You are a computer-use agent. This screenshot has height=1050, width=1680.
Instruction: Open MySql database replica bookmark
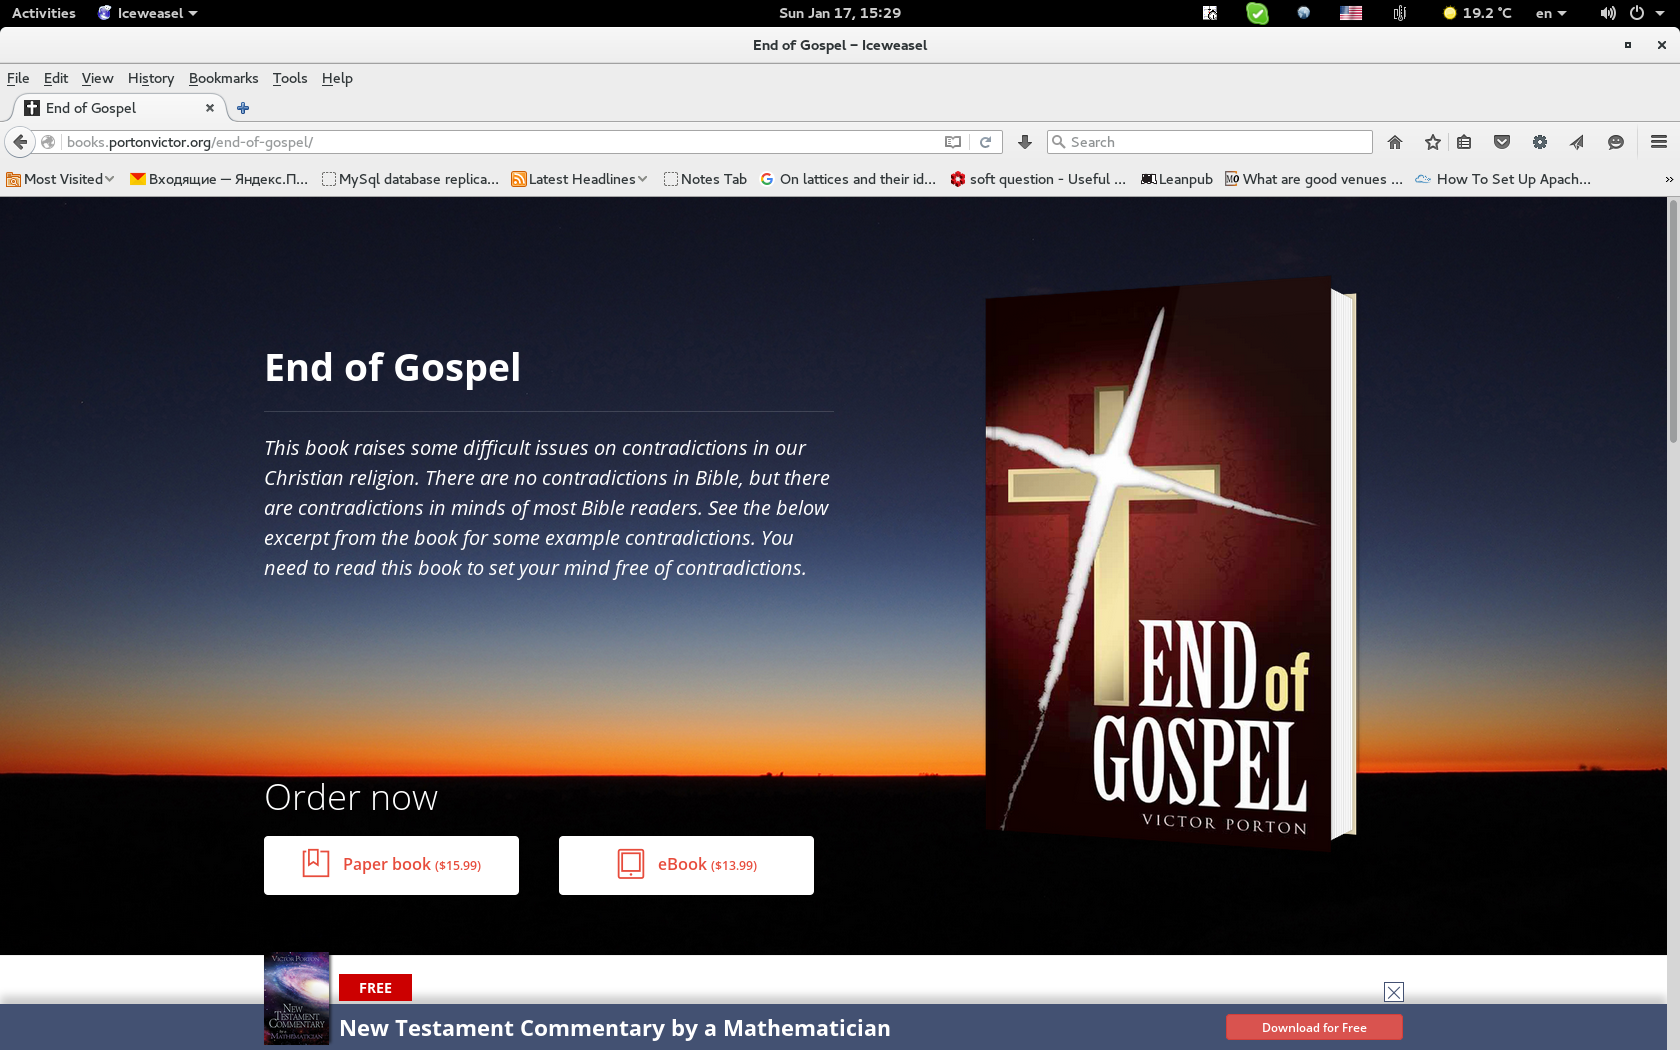pos(410,179)
